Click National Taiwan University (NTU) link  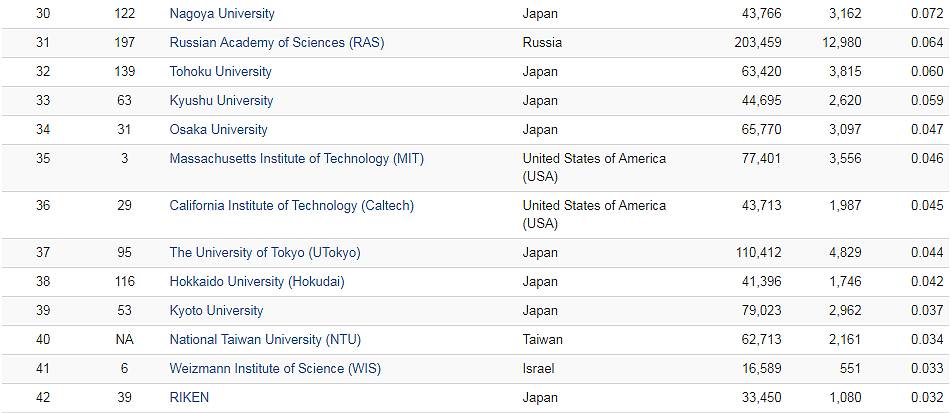[260, 340]
